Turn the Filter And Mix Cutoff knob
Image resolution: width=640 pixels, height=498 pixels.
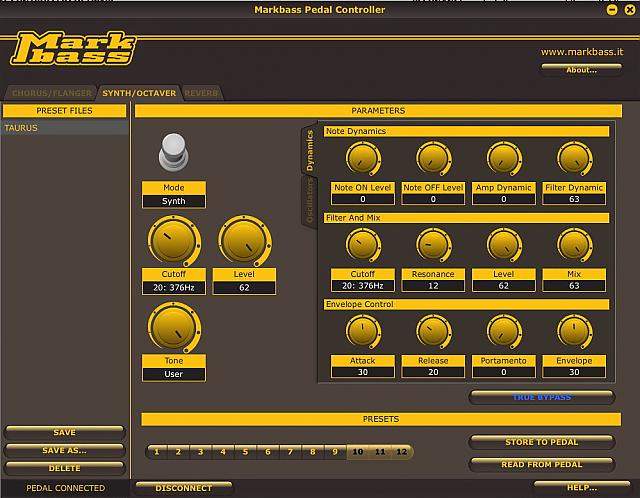(x=363, y=245)
